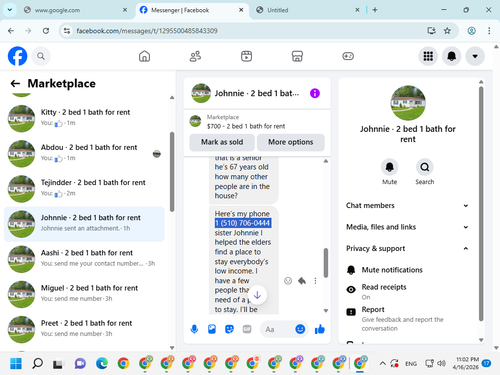
Task: Open account dropdown arrow at top right
Action: pos(475,56)
